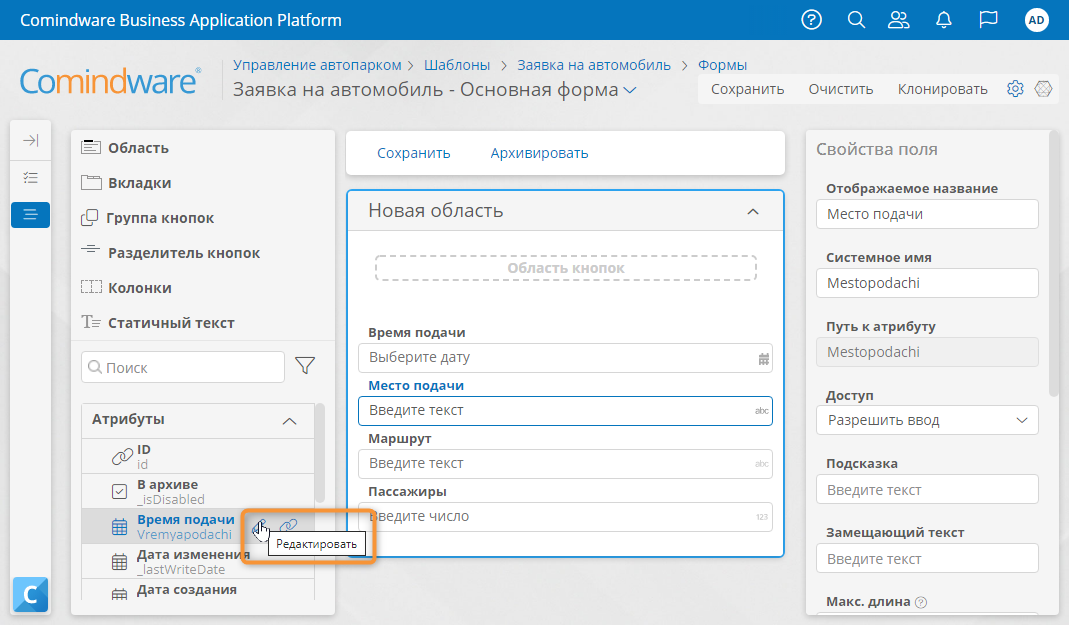1069x625 pixels.
Task: Open the users group icon
Action: tap(899, 20)
